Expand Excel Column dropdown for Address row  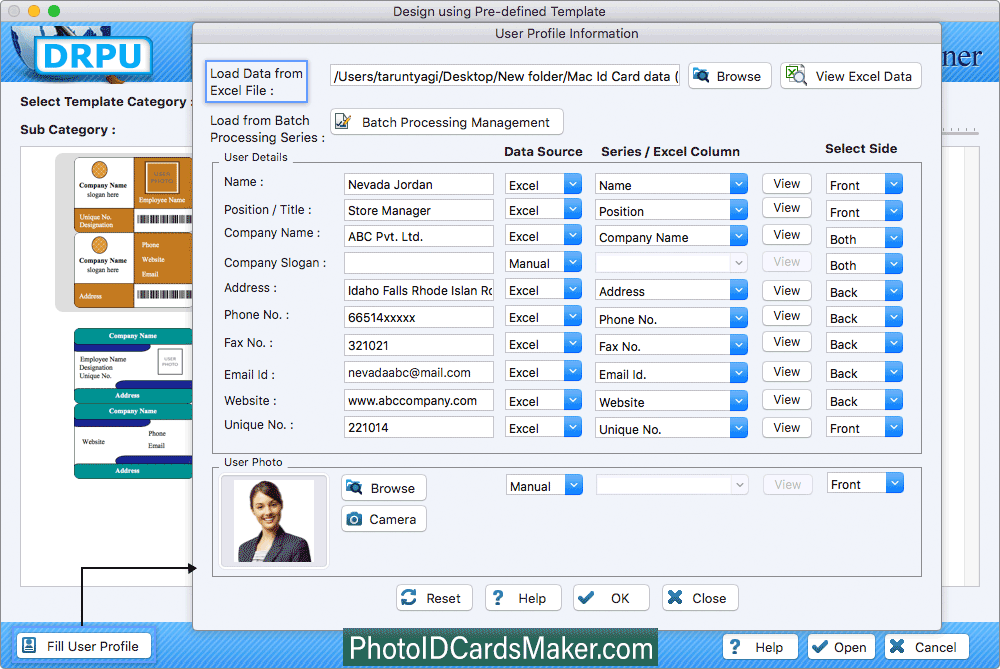click(x=738, y=291)
